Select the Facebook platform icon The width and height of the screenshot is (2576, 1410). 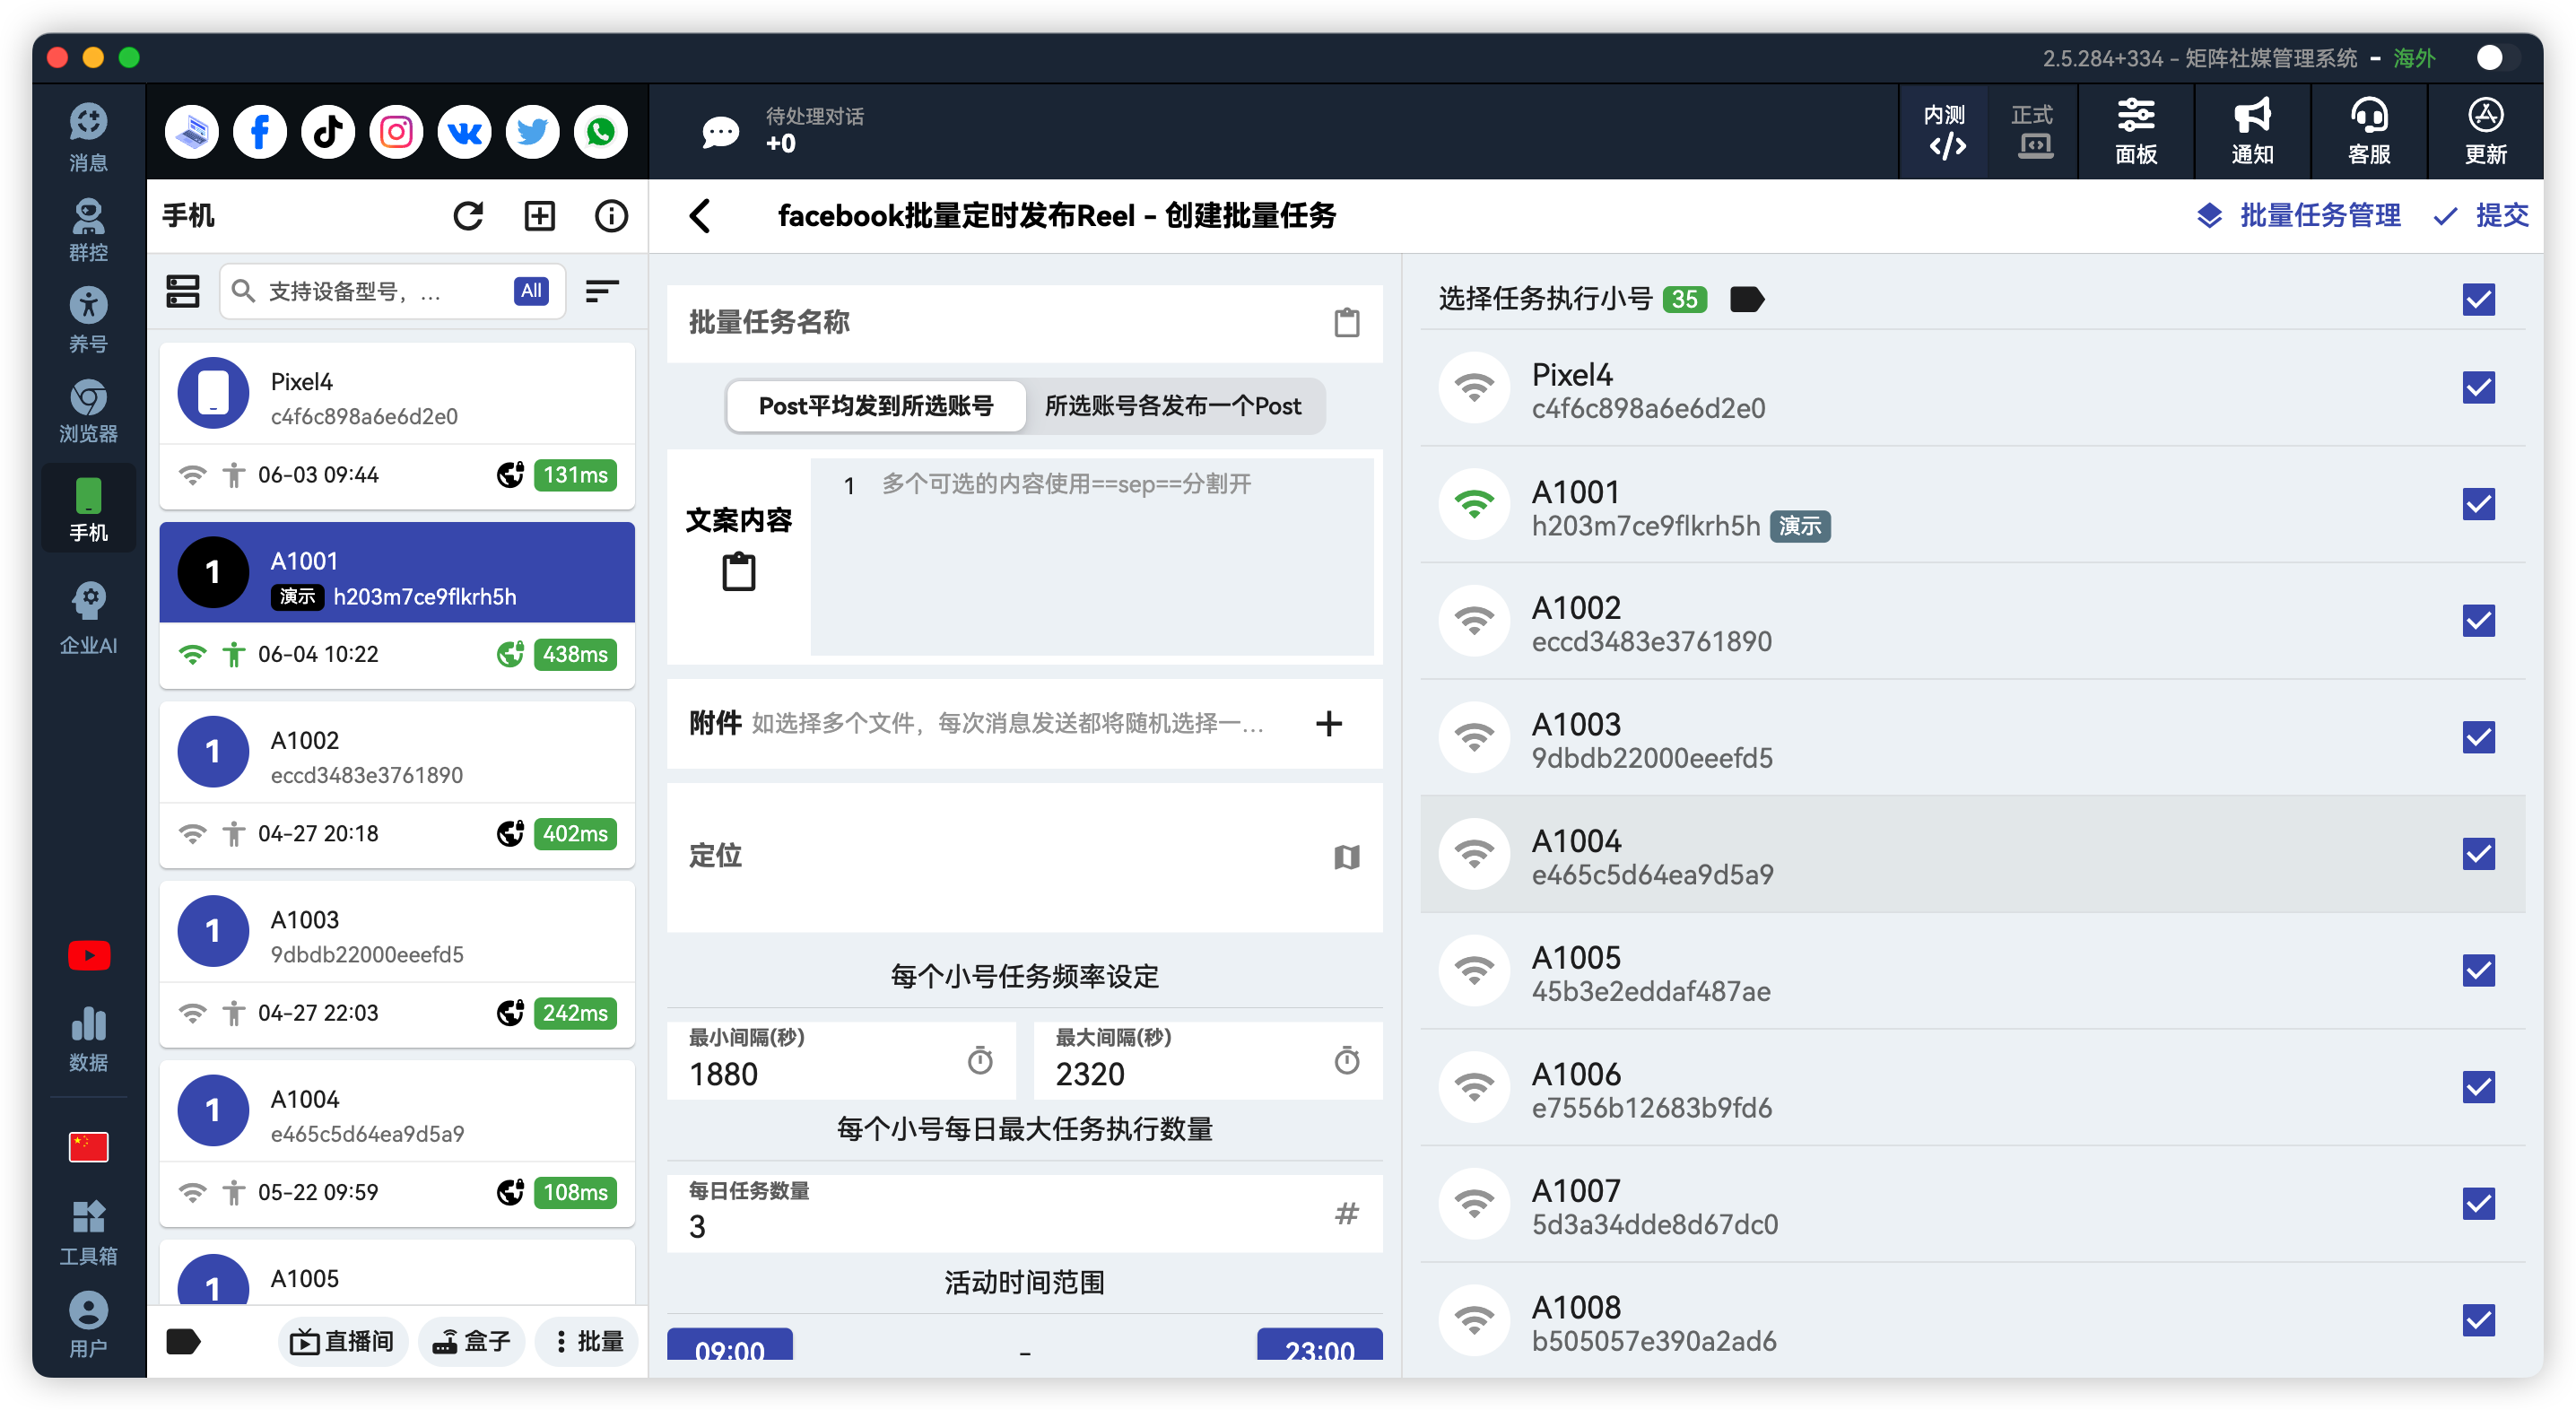click(259, 131)
